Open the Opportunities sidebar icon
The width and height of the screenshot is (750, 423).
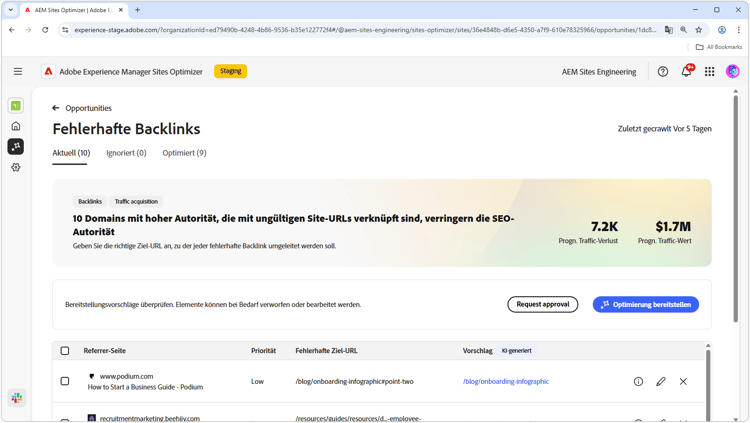tap(16, 146)
